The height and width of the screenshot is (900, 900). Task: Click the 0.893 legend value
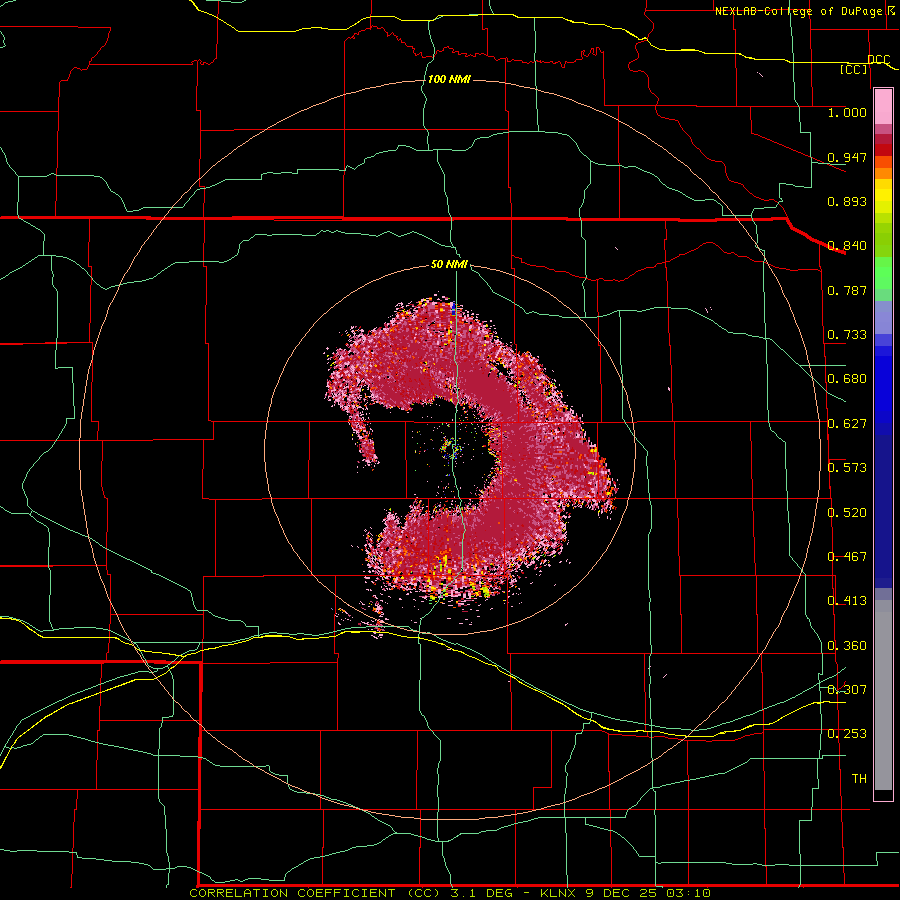point(847,201)
